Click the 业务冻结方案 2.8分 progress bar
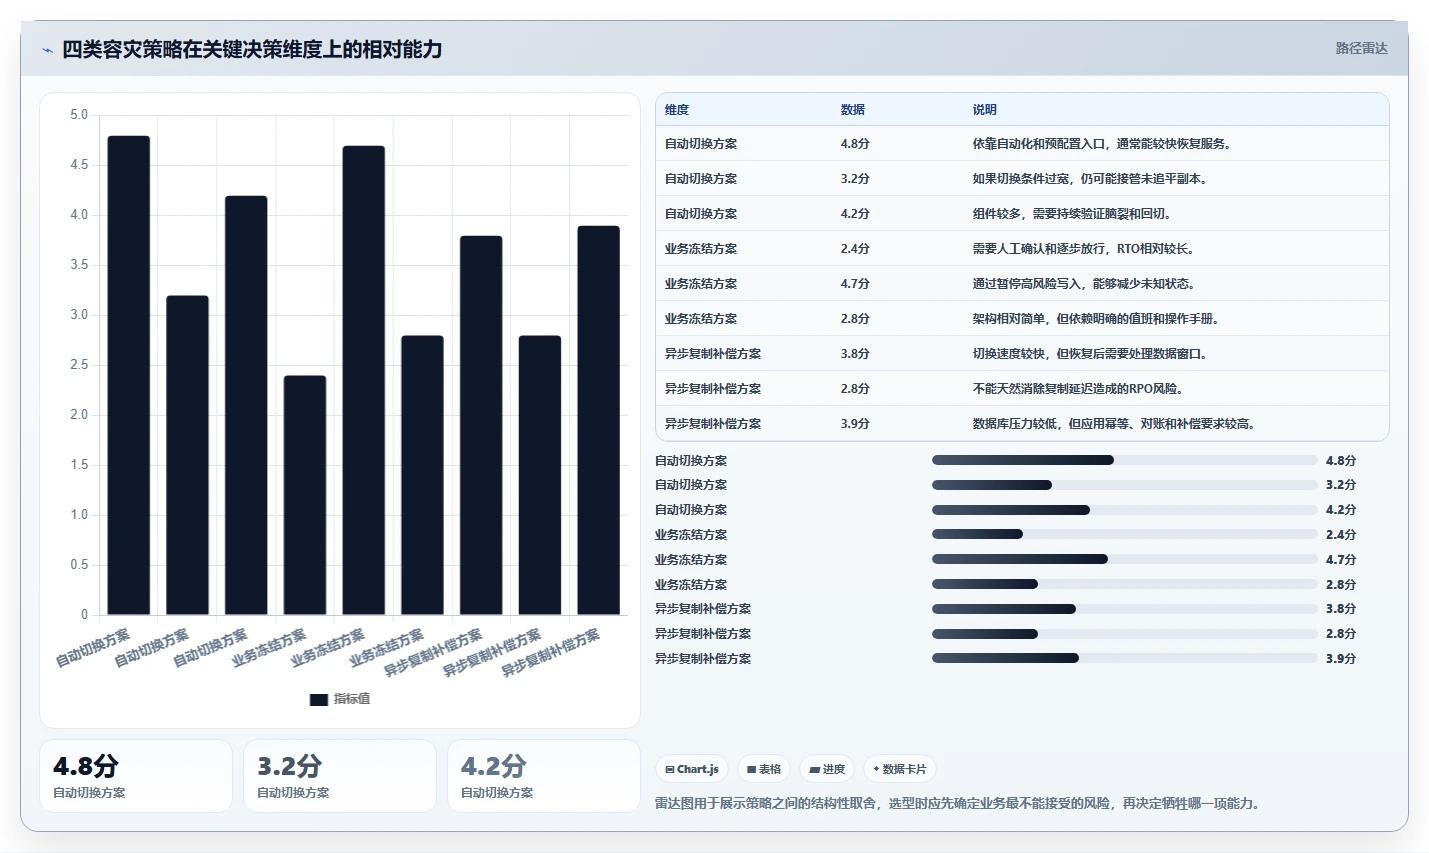The image size is (1429, 853). click(1124, 584)
